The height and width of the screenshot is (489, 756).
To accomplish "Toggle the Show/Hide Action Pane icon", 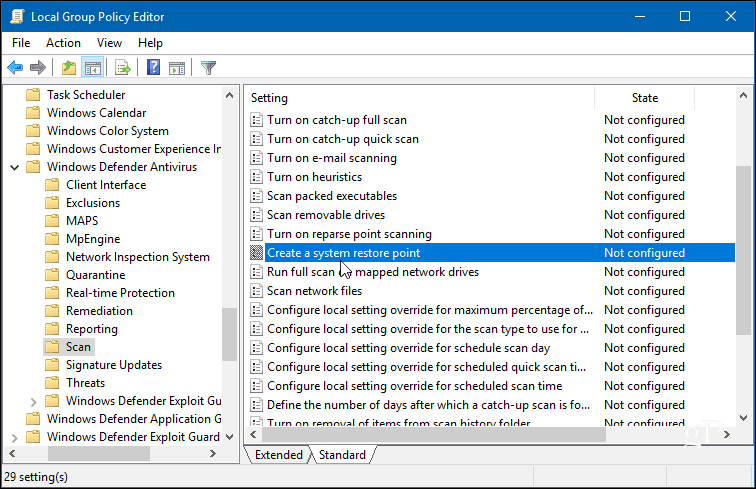I will [177, 68].
